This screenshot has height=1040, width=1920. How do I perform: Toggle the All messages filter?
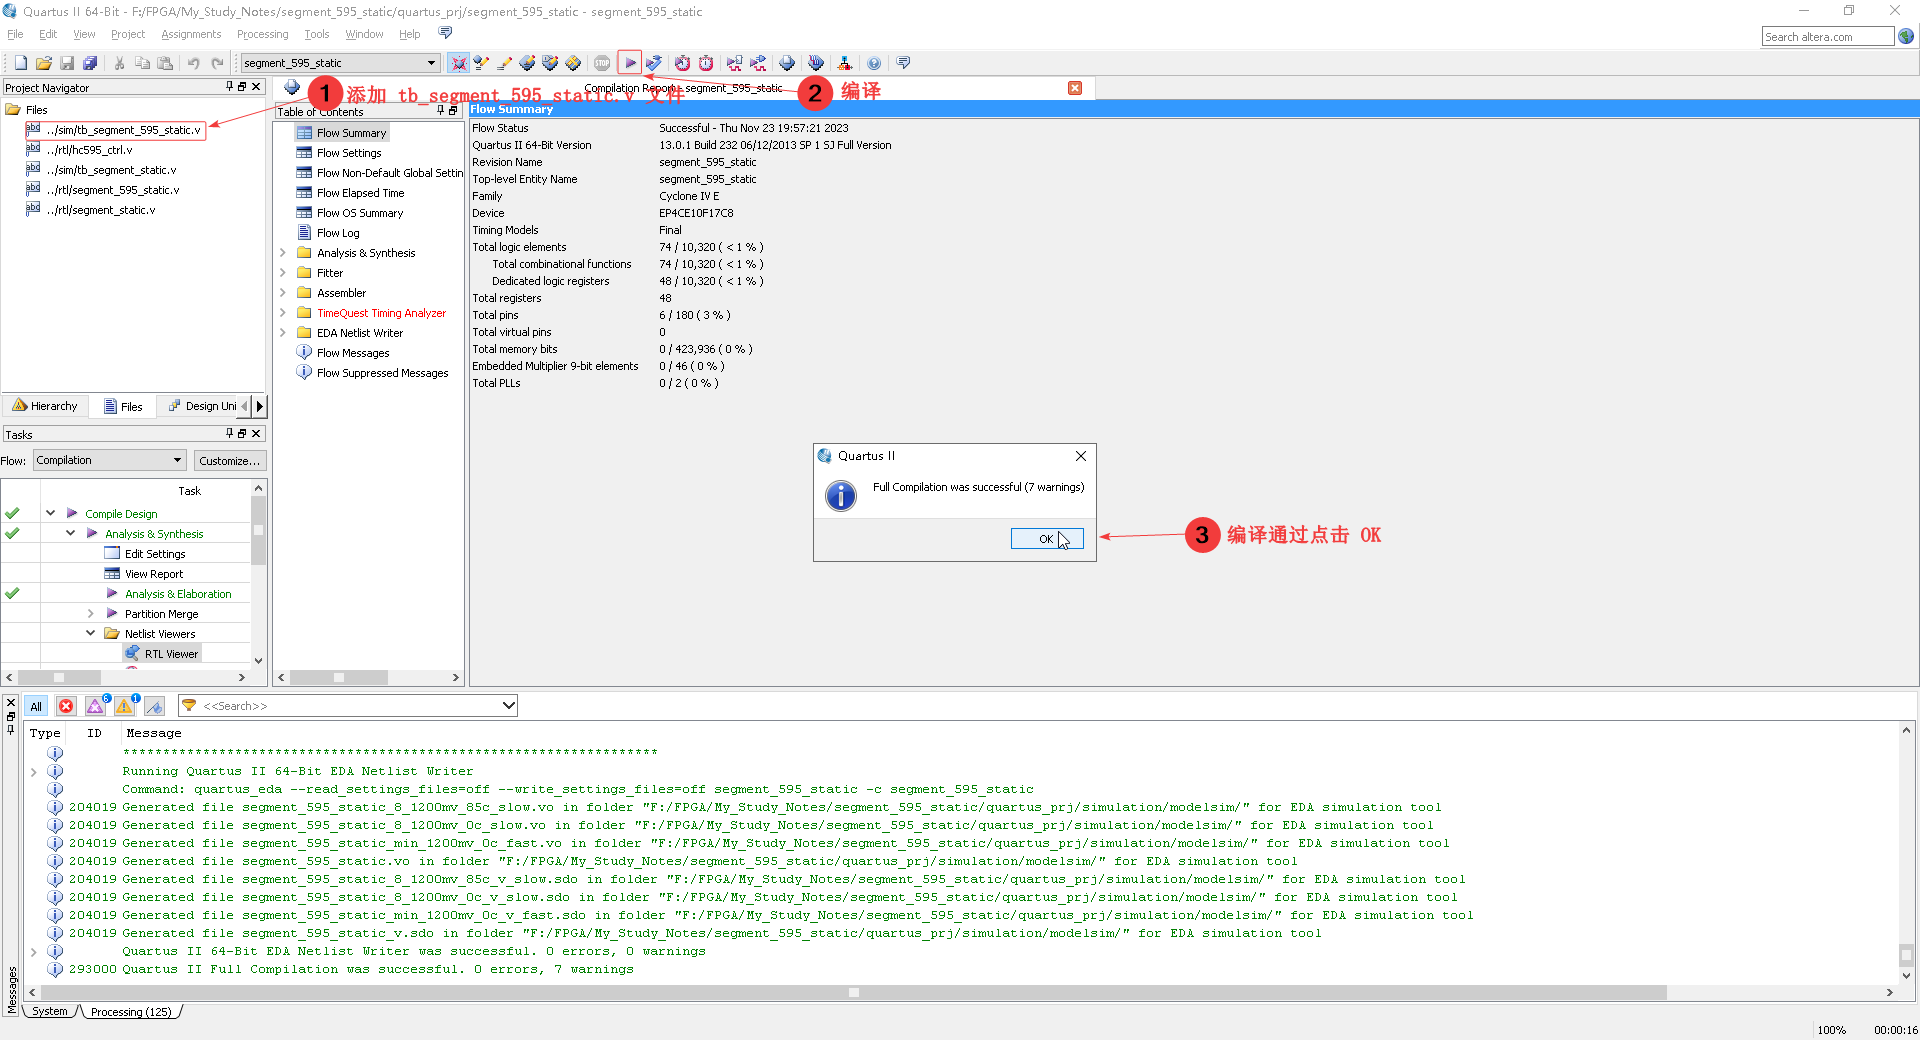point(36,706)
